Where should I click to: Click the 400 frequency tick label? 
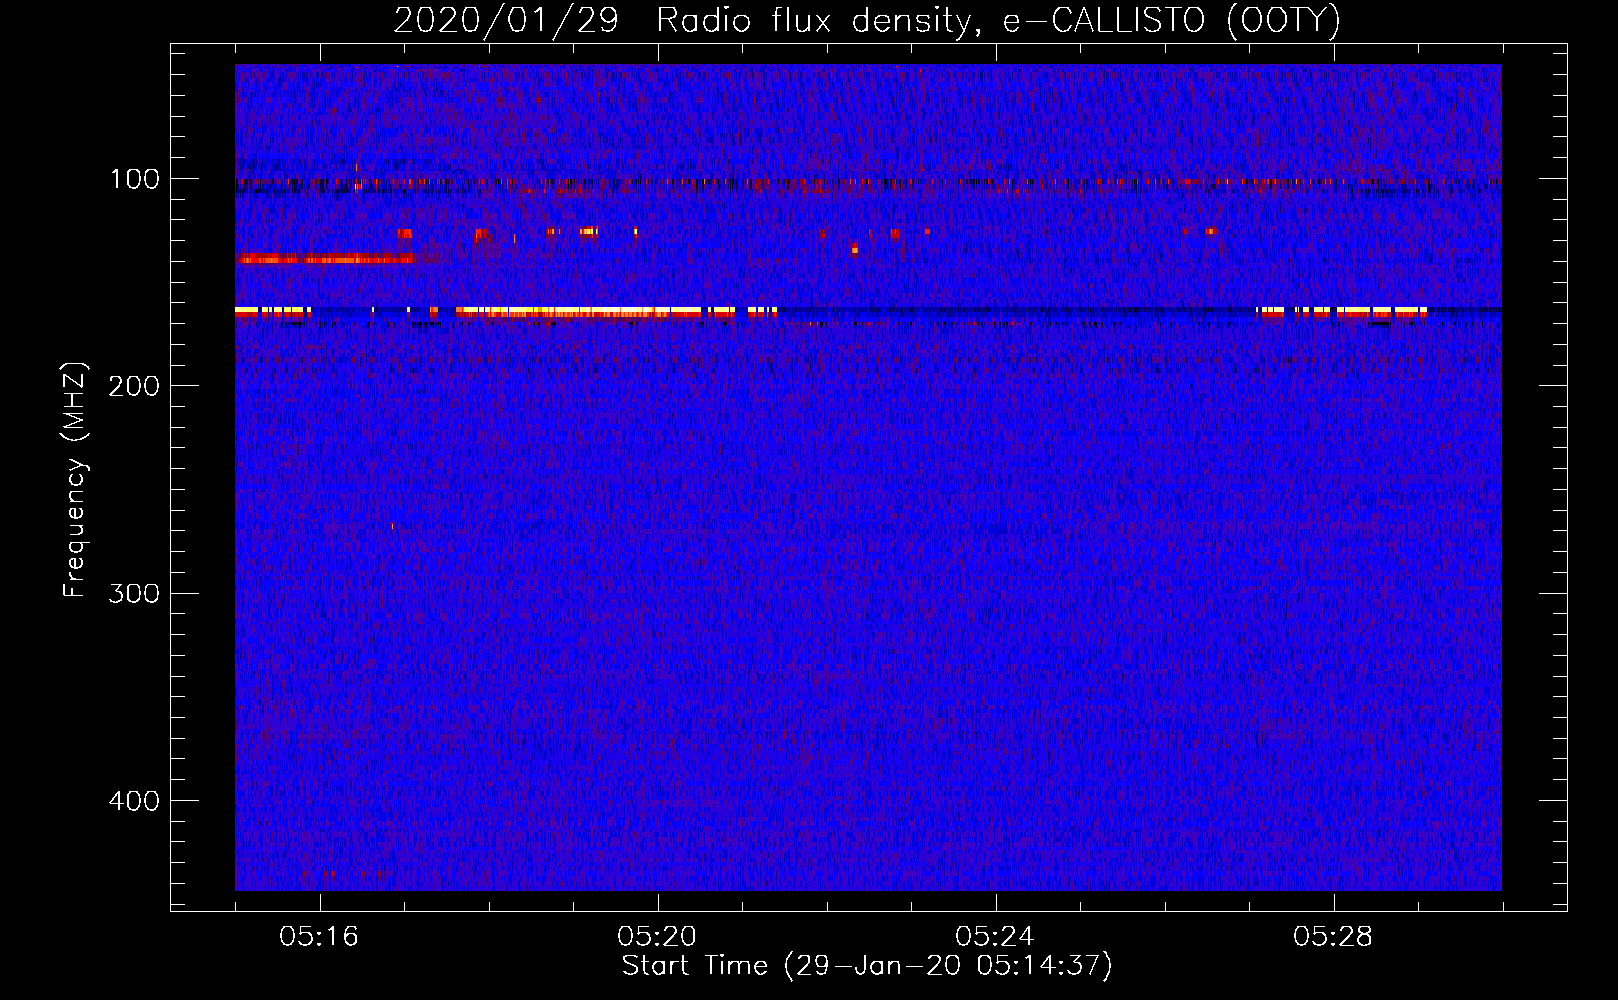(x=134, y=801)
